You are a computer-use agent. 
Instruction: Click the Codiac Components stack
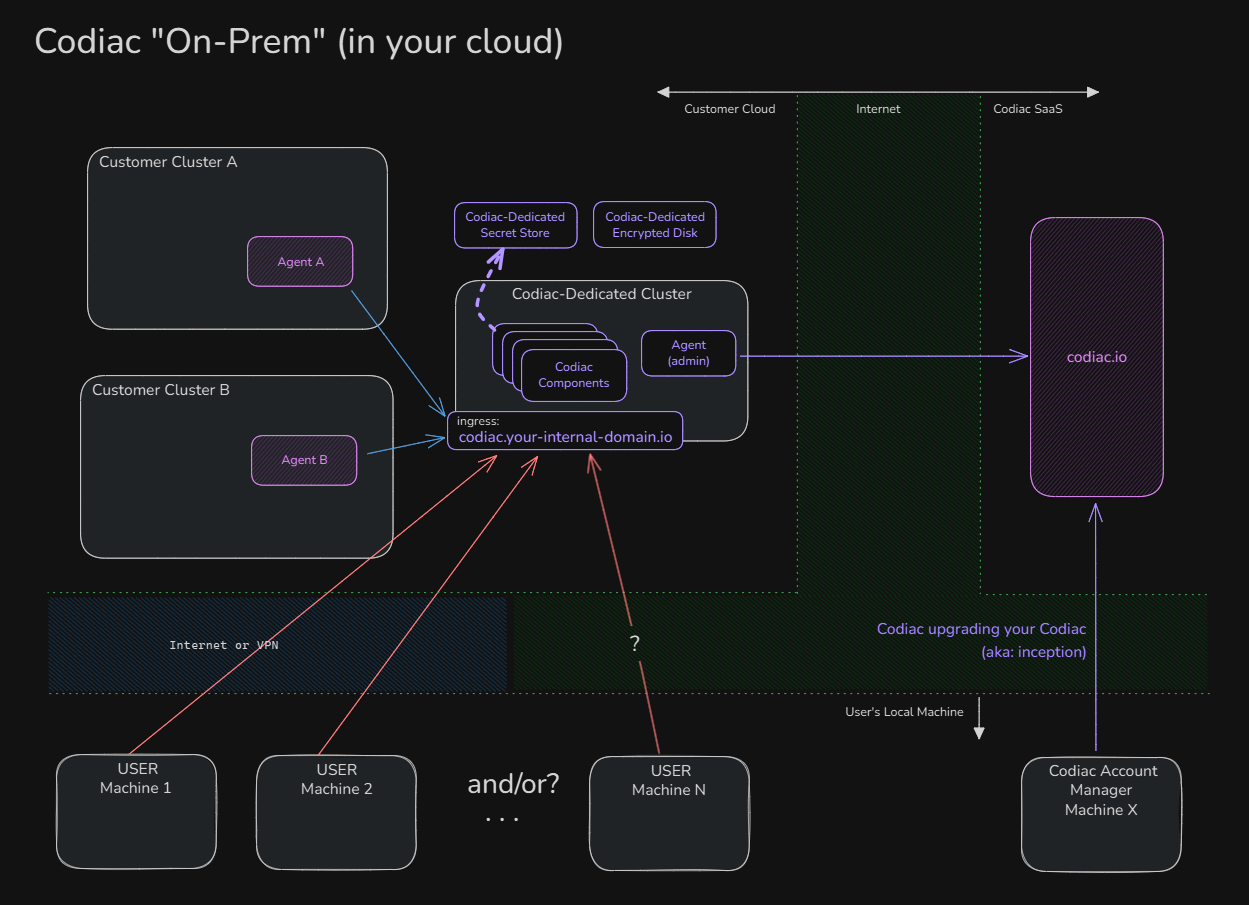pos(573,375)
